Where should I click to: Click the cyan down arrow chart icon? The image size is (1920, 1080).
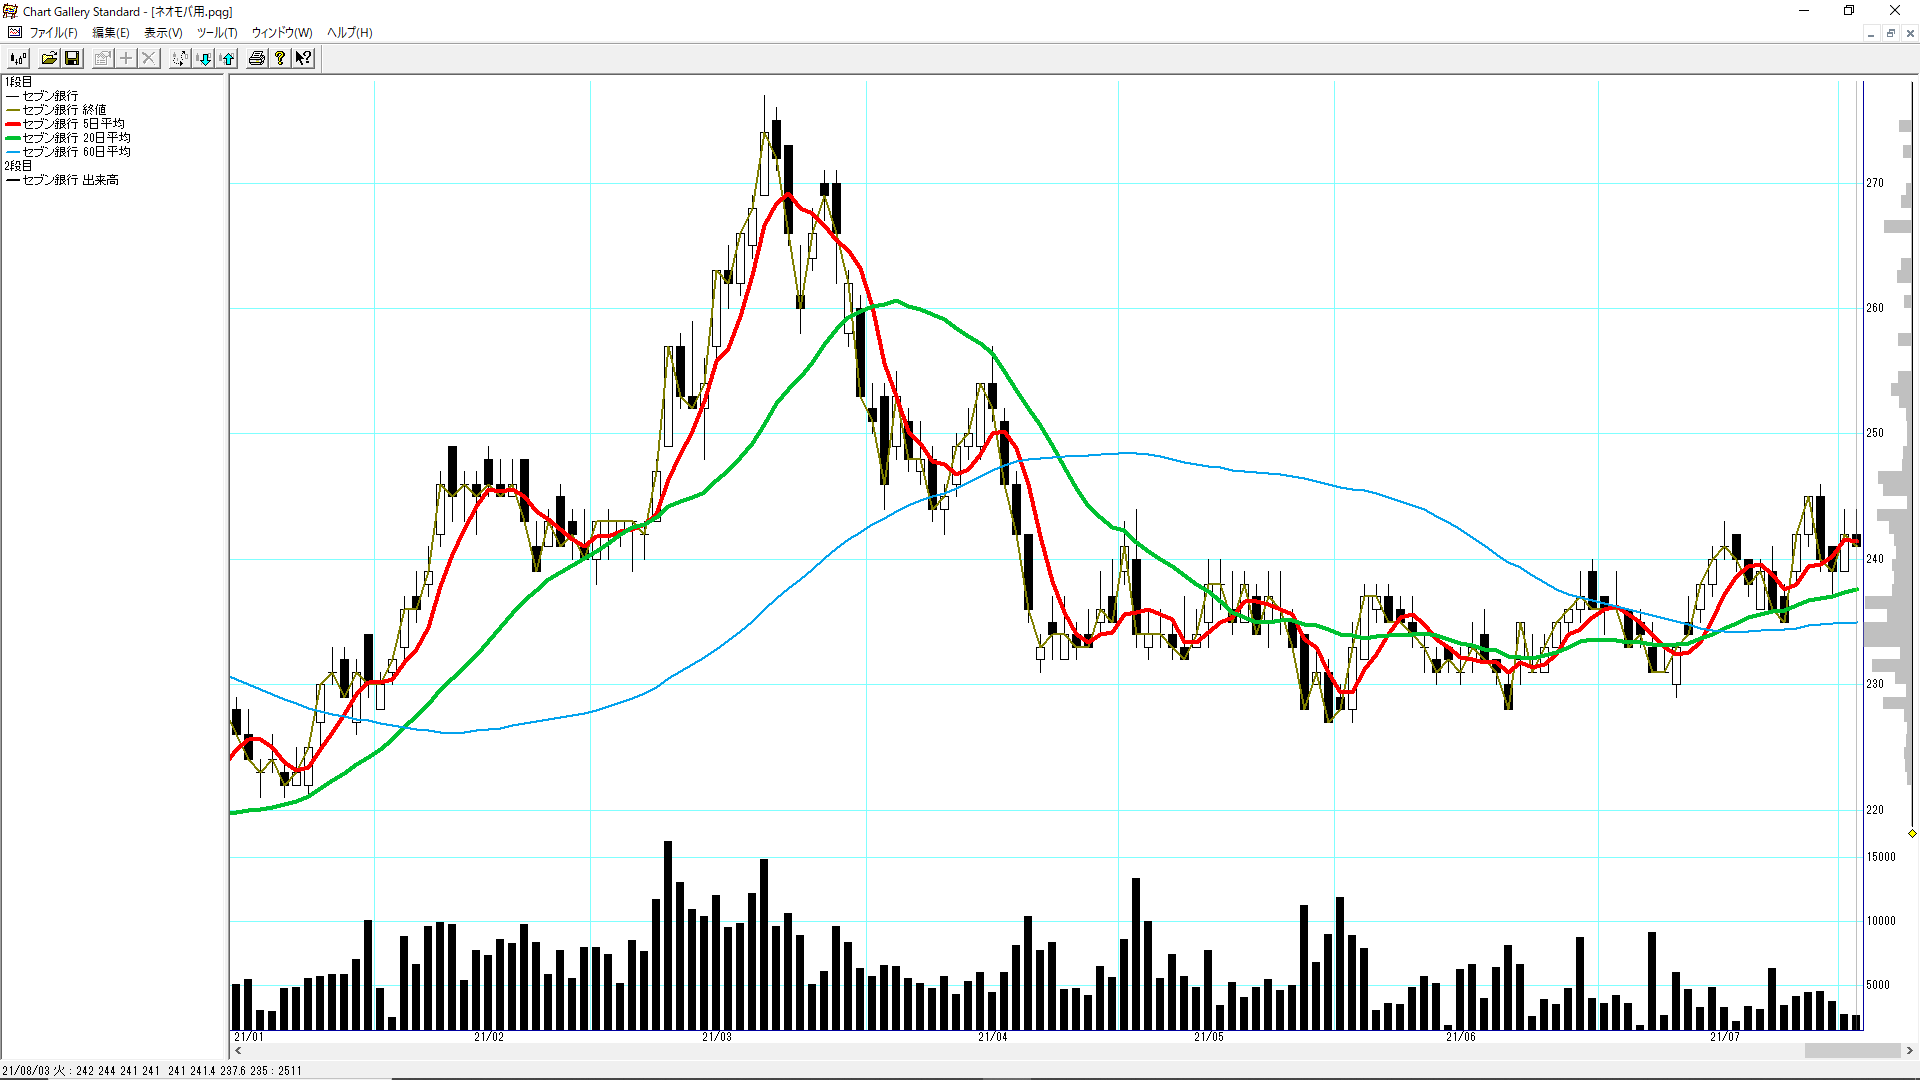(x=204, y=58)
